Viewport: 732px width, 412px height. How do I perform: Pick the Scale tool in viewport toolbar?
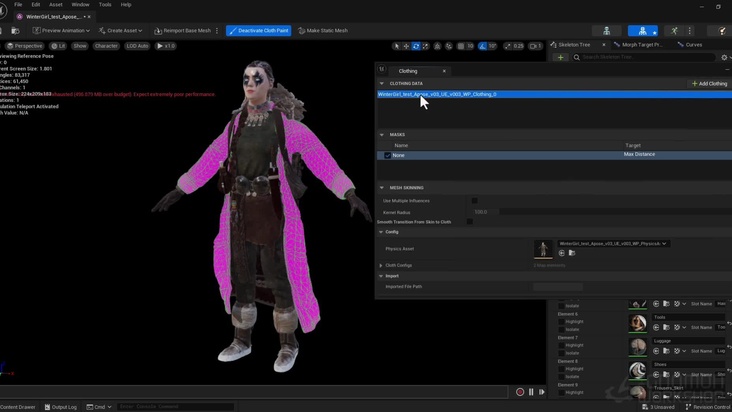(x=425, y=46)
